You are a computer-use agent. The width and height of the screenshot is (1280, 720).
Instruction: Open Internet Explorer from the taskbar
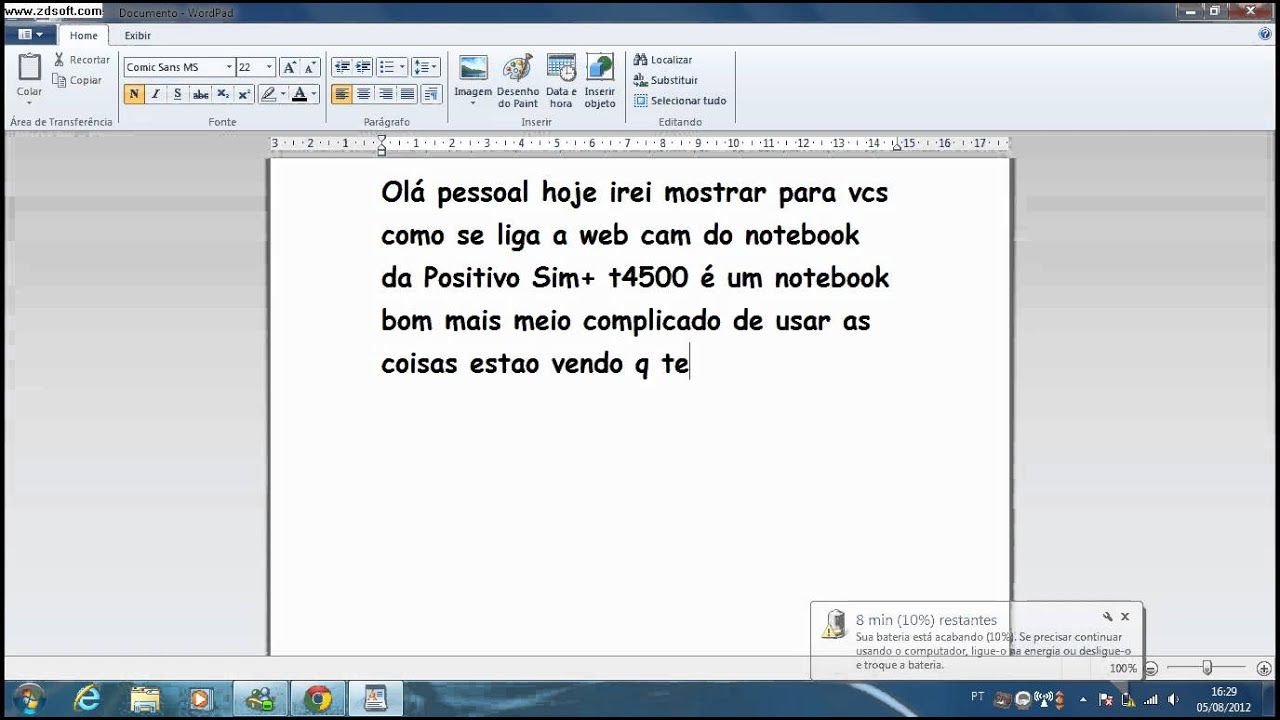tap(87, 699)
